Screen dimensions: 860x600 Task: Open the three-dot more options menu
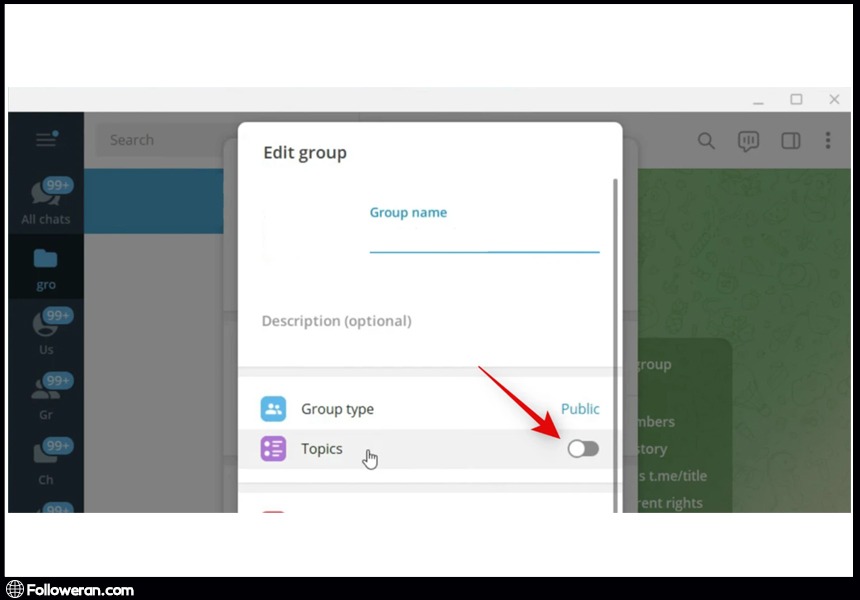pos(828,141)
